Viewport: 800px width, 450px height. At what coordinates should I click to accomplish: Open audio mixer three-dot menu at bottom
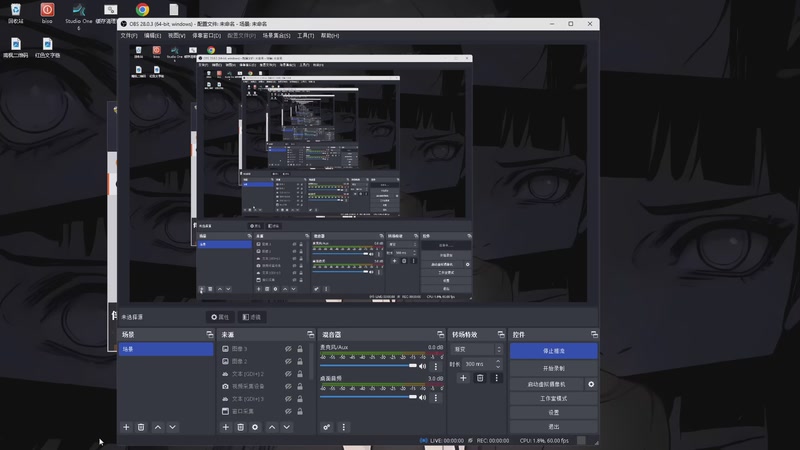point(343,427)
